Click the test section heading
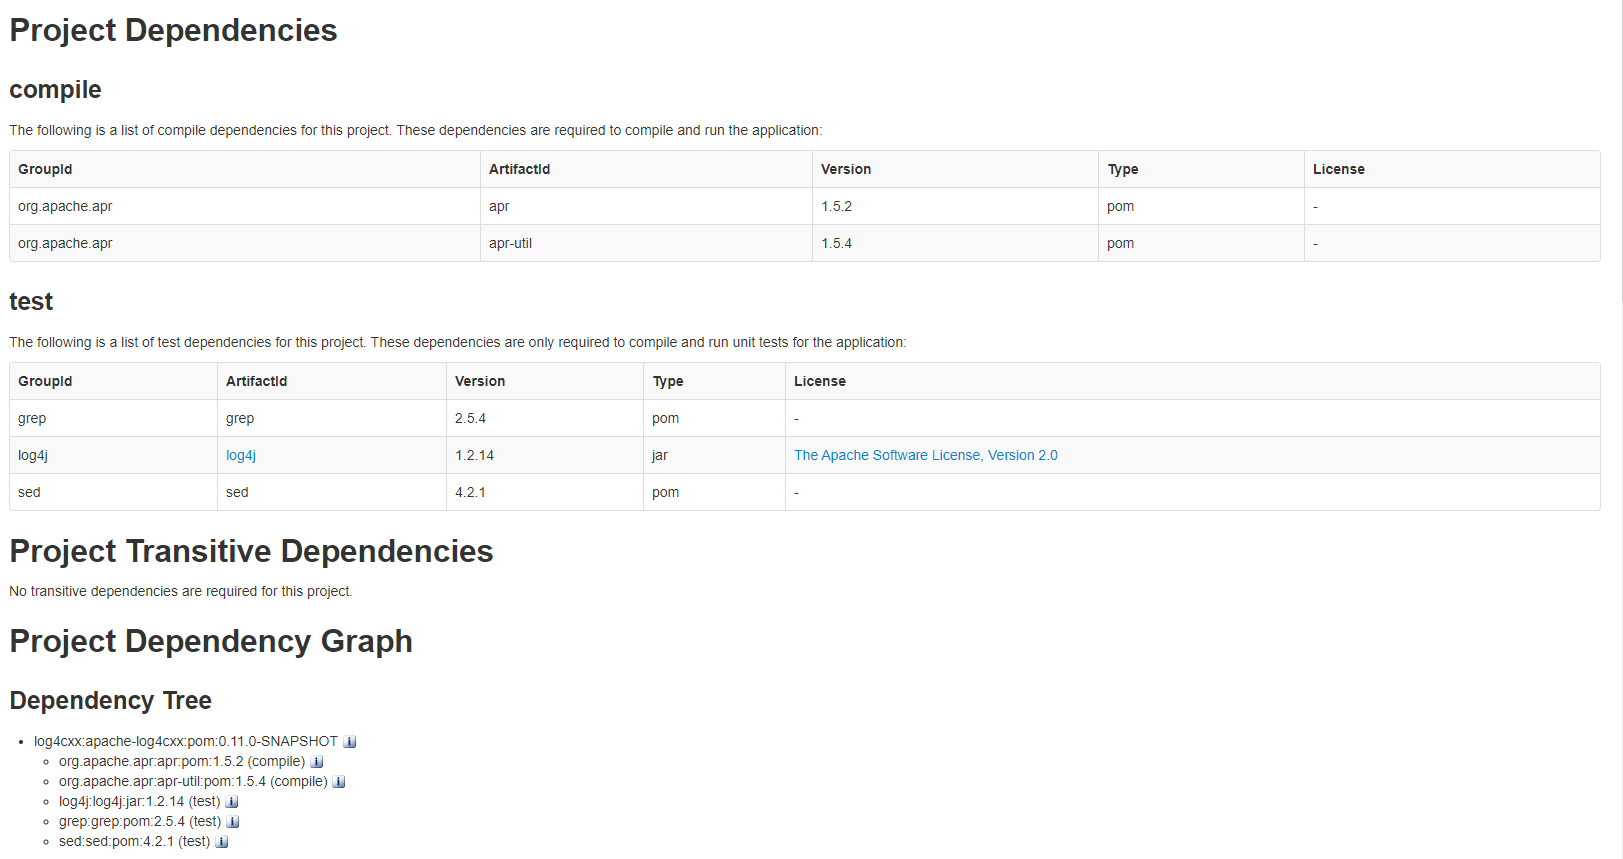 pyautogui.click(x=31, y=301)
